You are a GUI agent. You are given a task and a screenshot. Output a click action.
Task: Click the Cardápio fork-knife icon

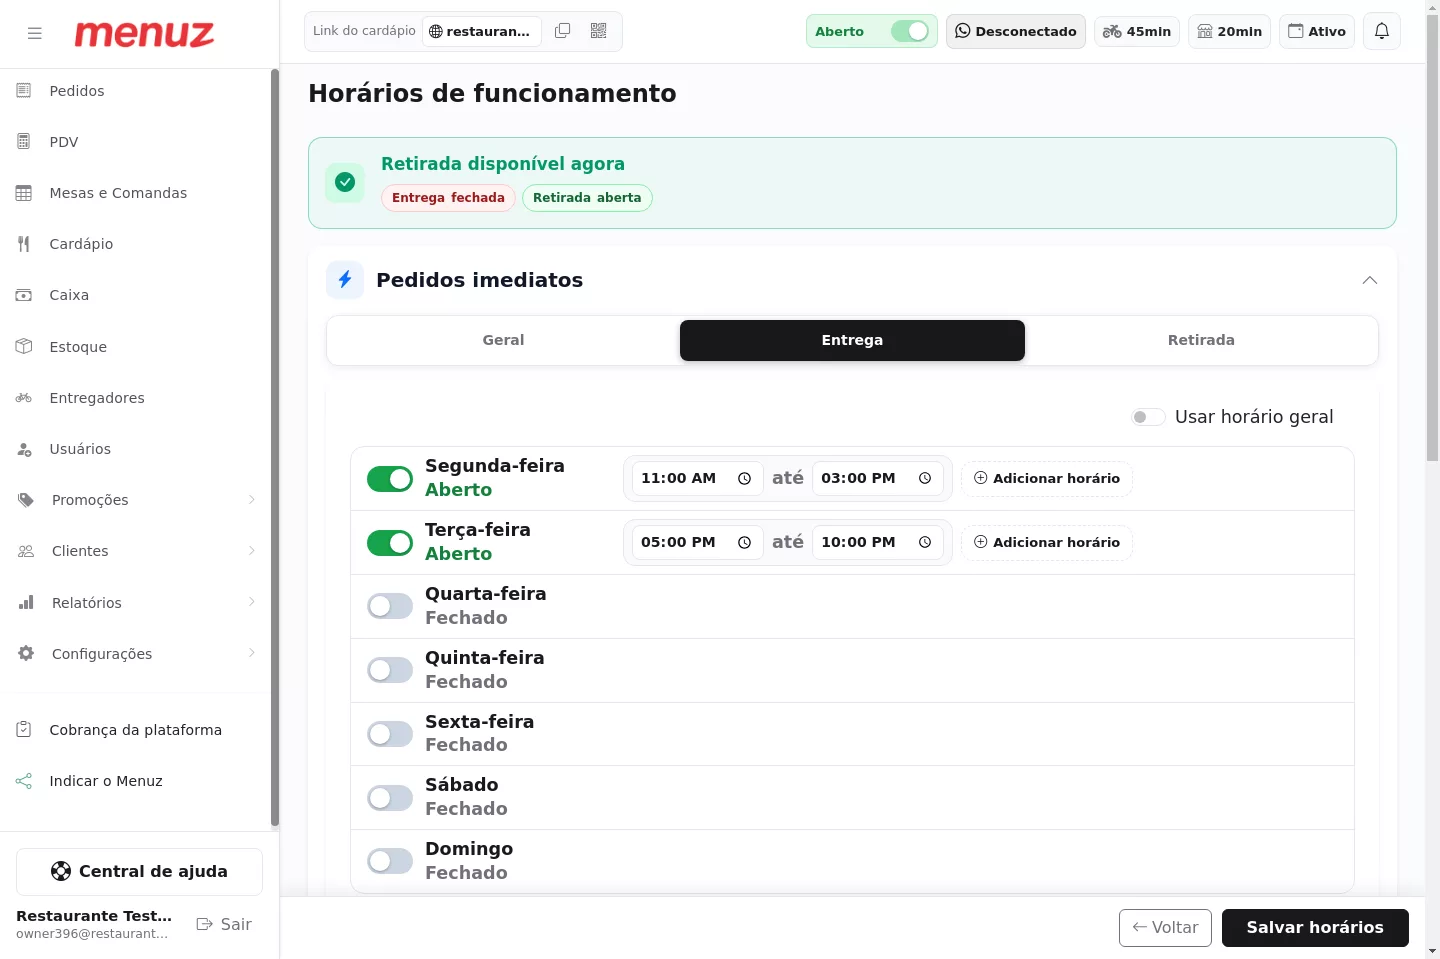(x=24, y=244)
